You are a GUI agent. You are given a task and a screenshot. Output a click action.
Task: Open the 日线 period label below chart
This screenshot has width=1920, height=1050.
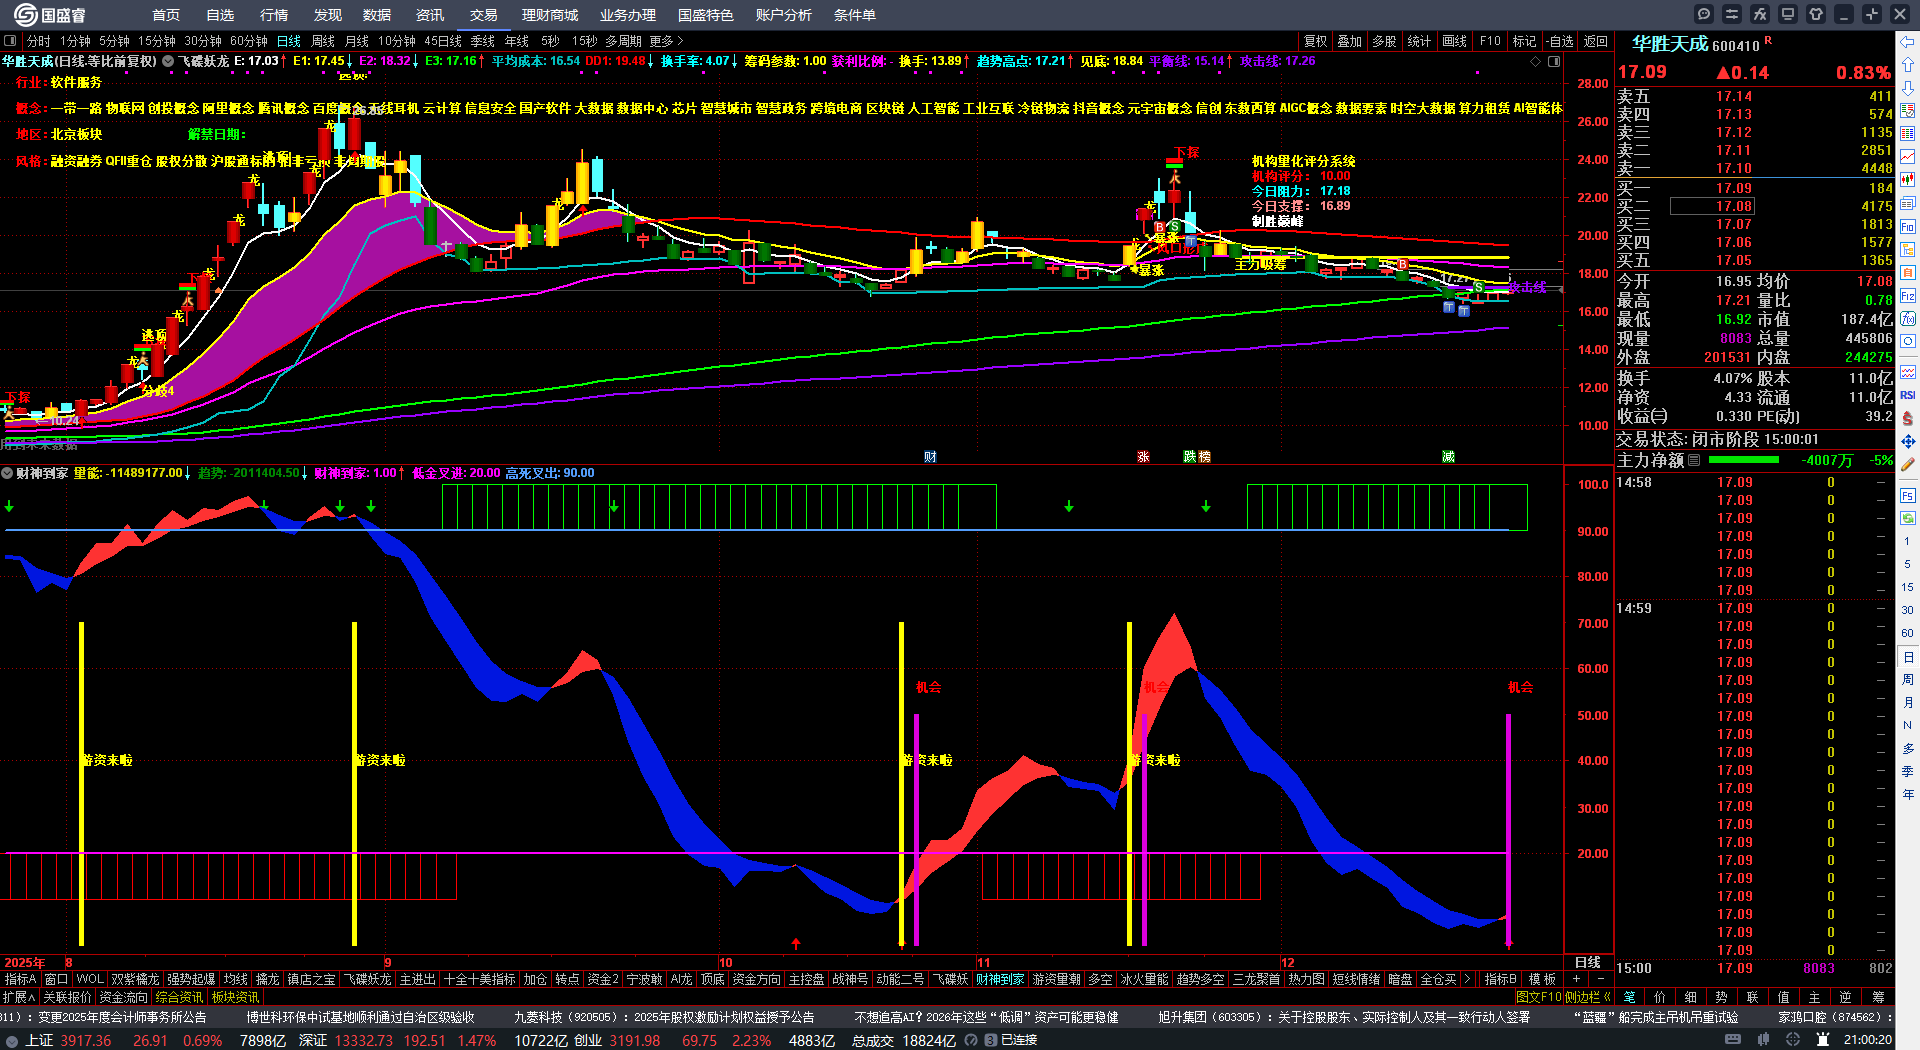pos(1588,962)
